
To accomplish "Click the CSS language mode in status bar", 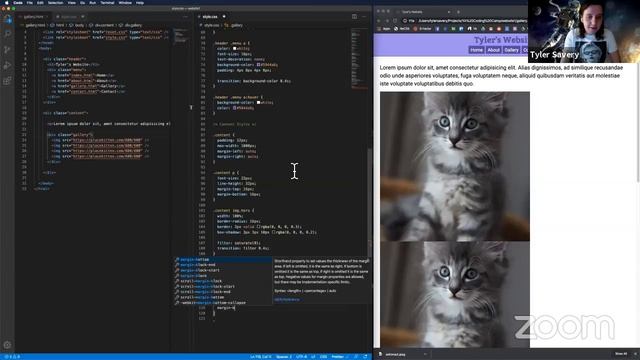I will [x=323, y=357].
